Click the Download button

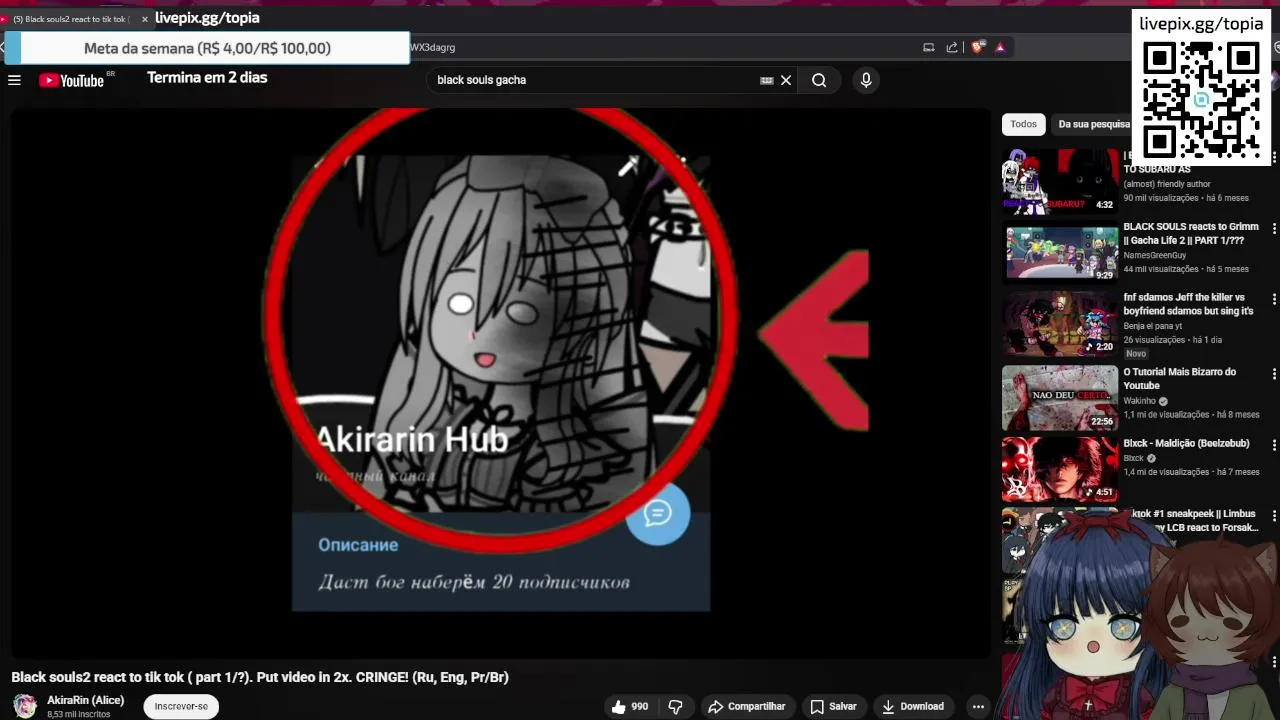coord(912,706)
